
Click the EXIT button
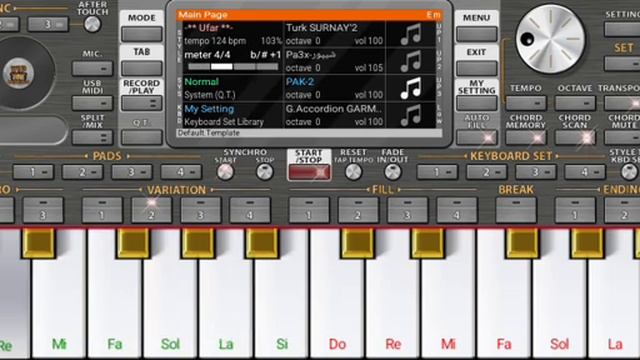pyautogui.click(x=476, y=69)
